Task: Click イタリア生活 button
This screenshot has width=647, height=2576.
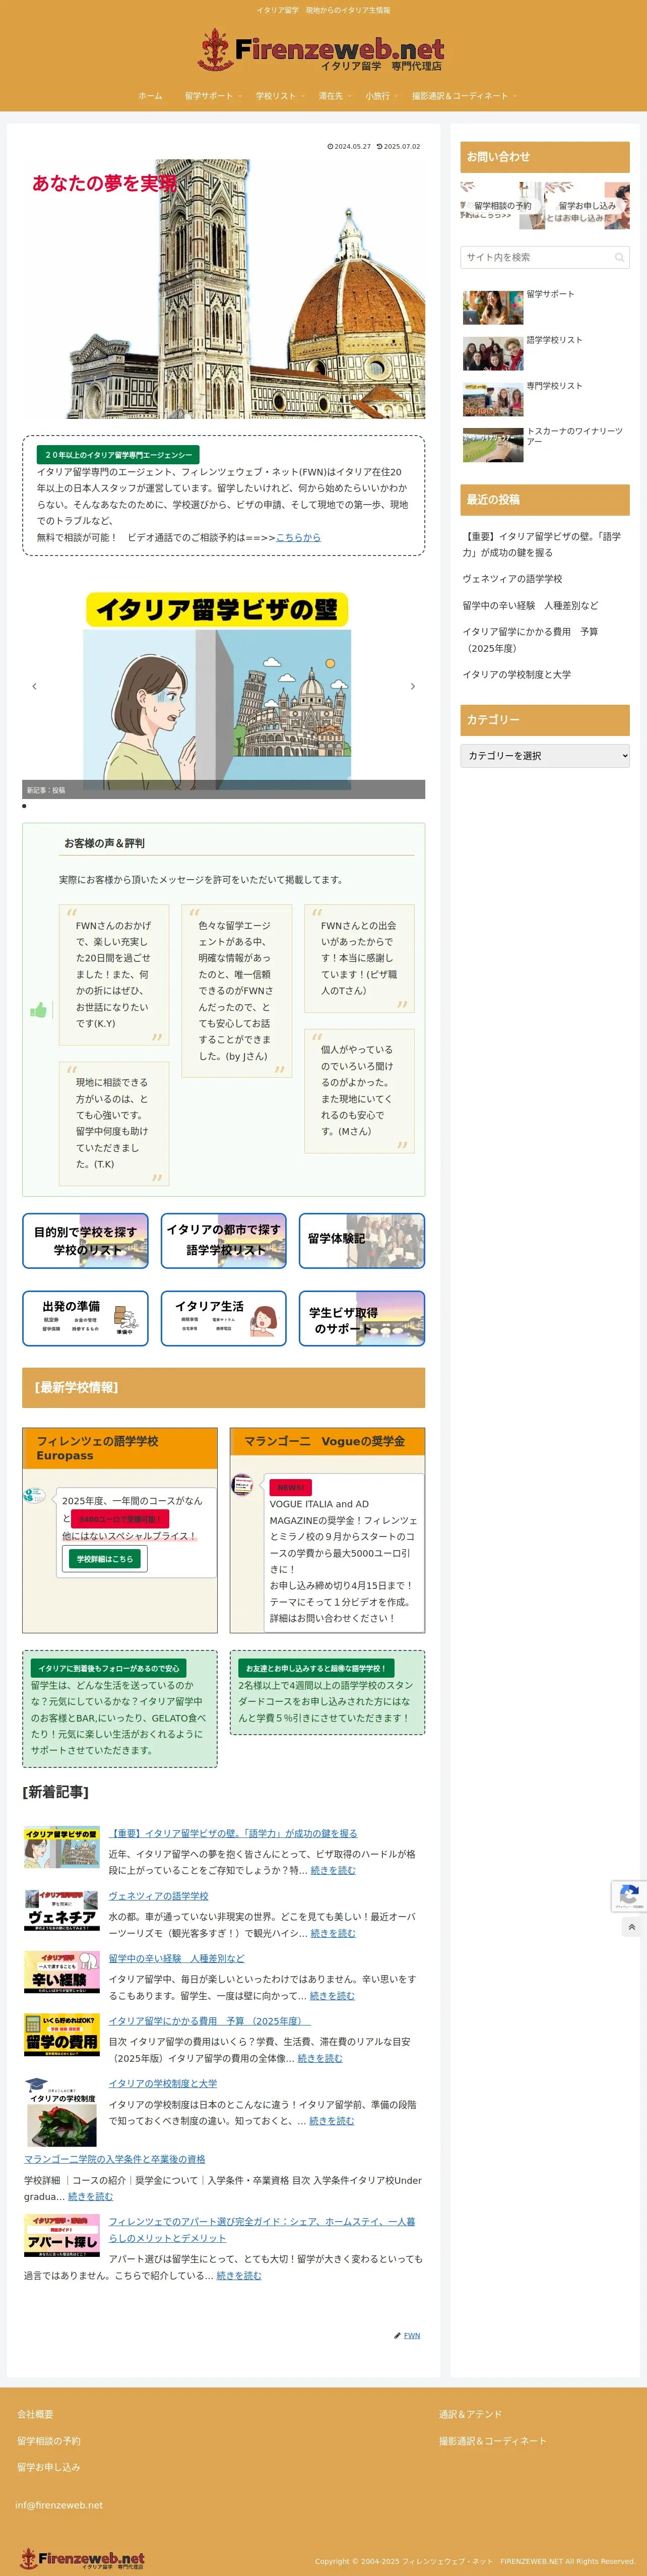Action: (224, 1318)
